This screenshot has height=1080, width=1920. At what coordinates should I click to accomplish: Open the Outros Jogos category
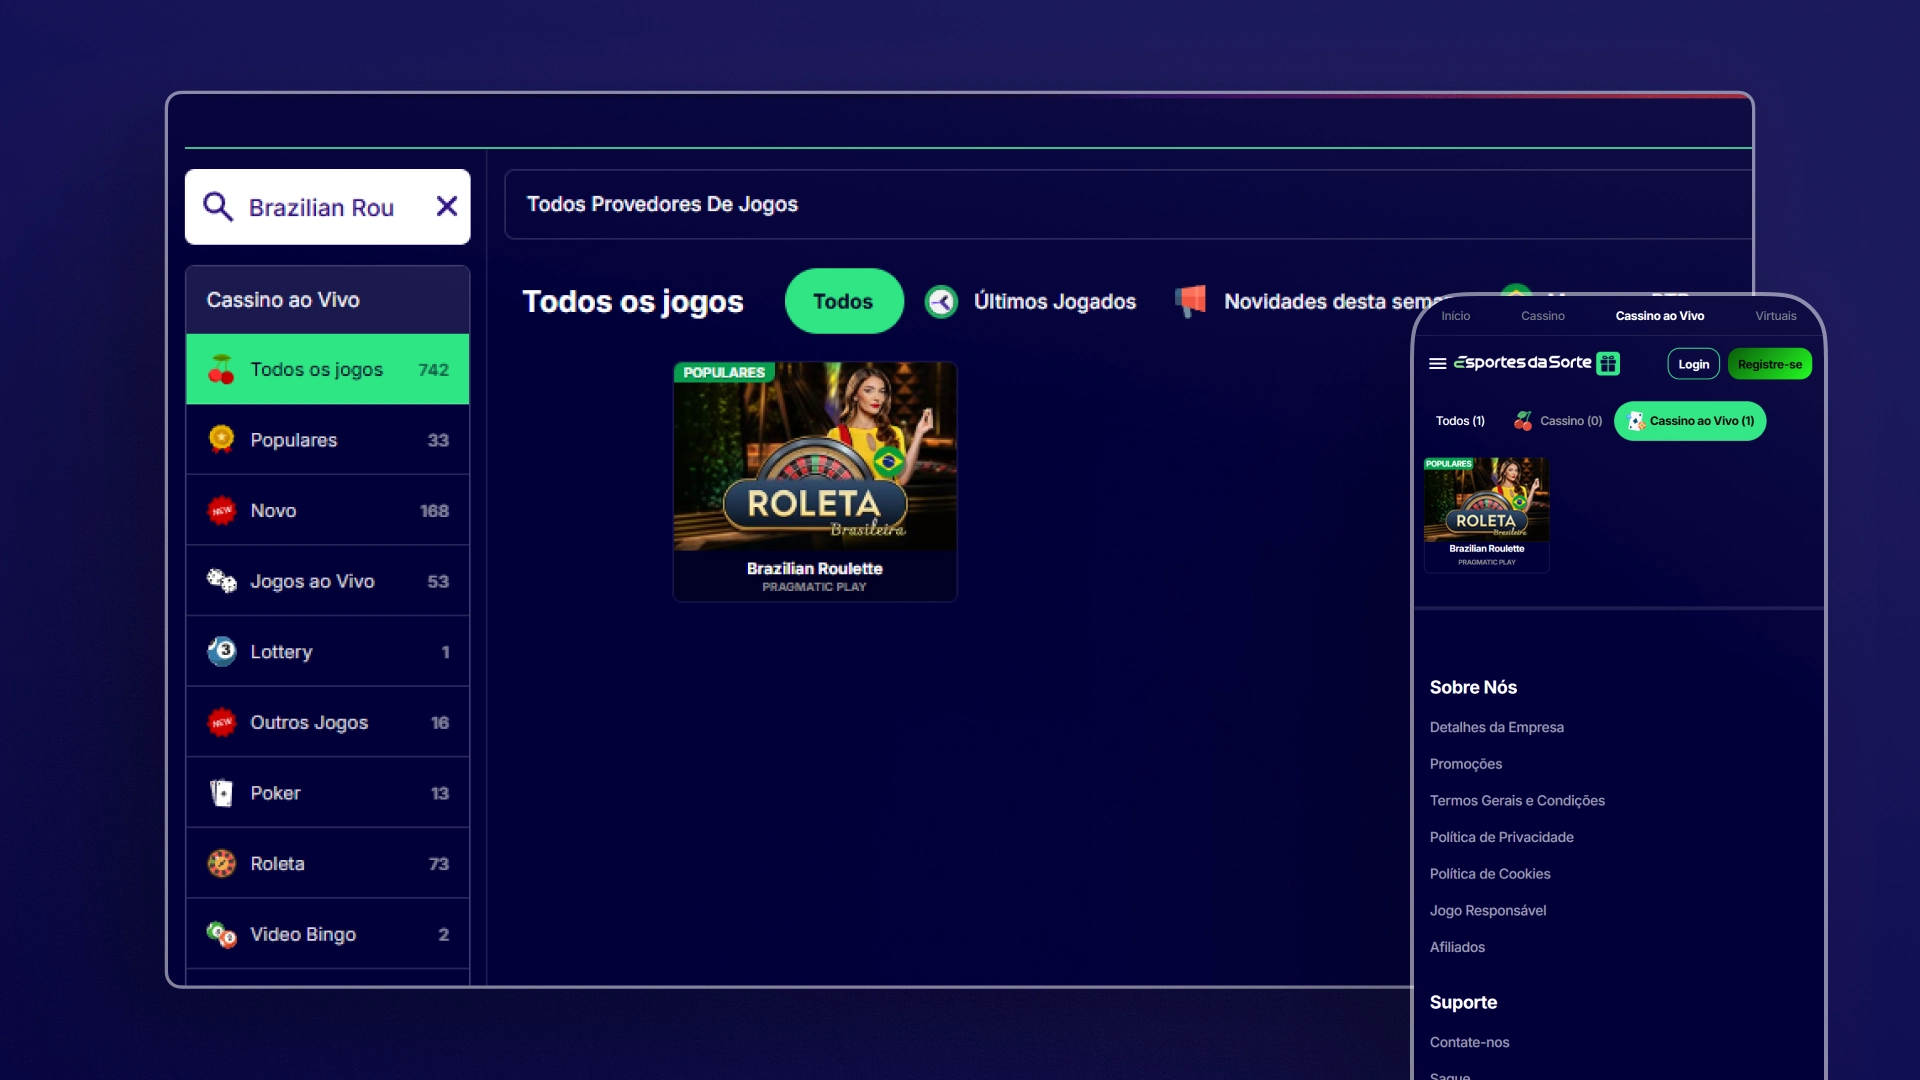(327, 722)
